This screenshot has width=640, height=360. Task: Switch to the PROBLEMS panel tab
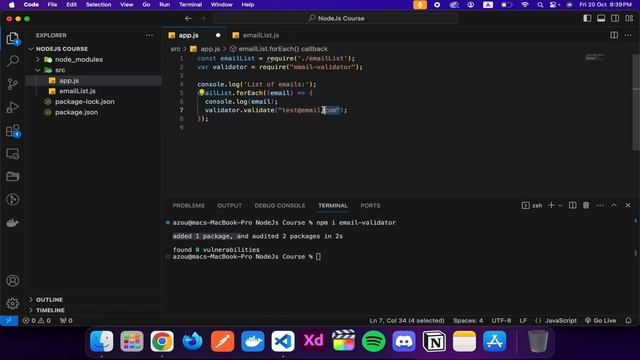coord(189,205)
